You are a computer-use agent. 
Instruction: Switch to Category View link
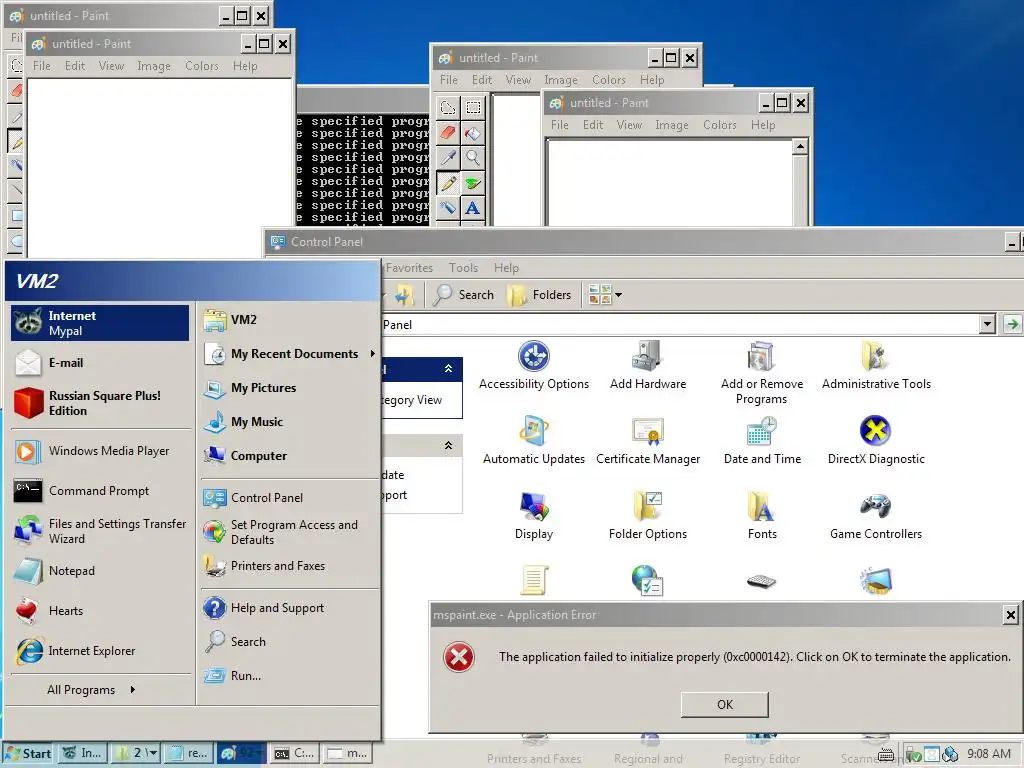coord(412,400)
